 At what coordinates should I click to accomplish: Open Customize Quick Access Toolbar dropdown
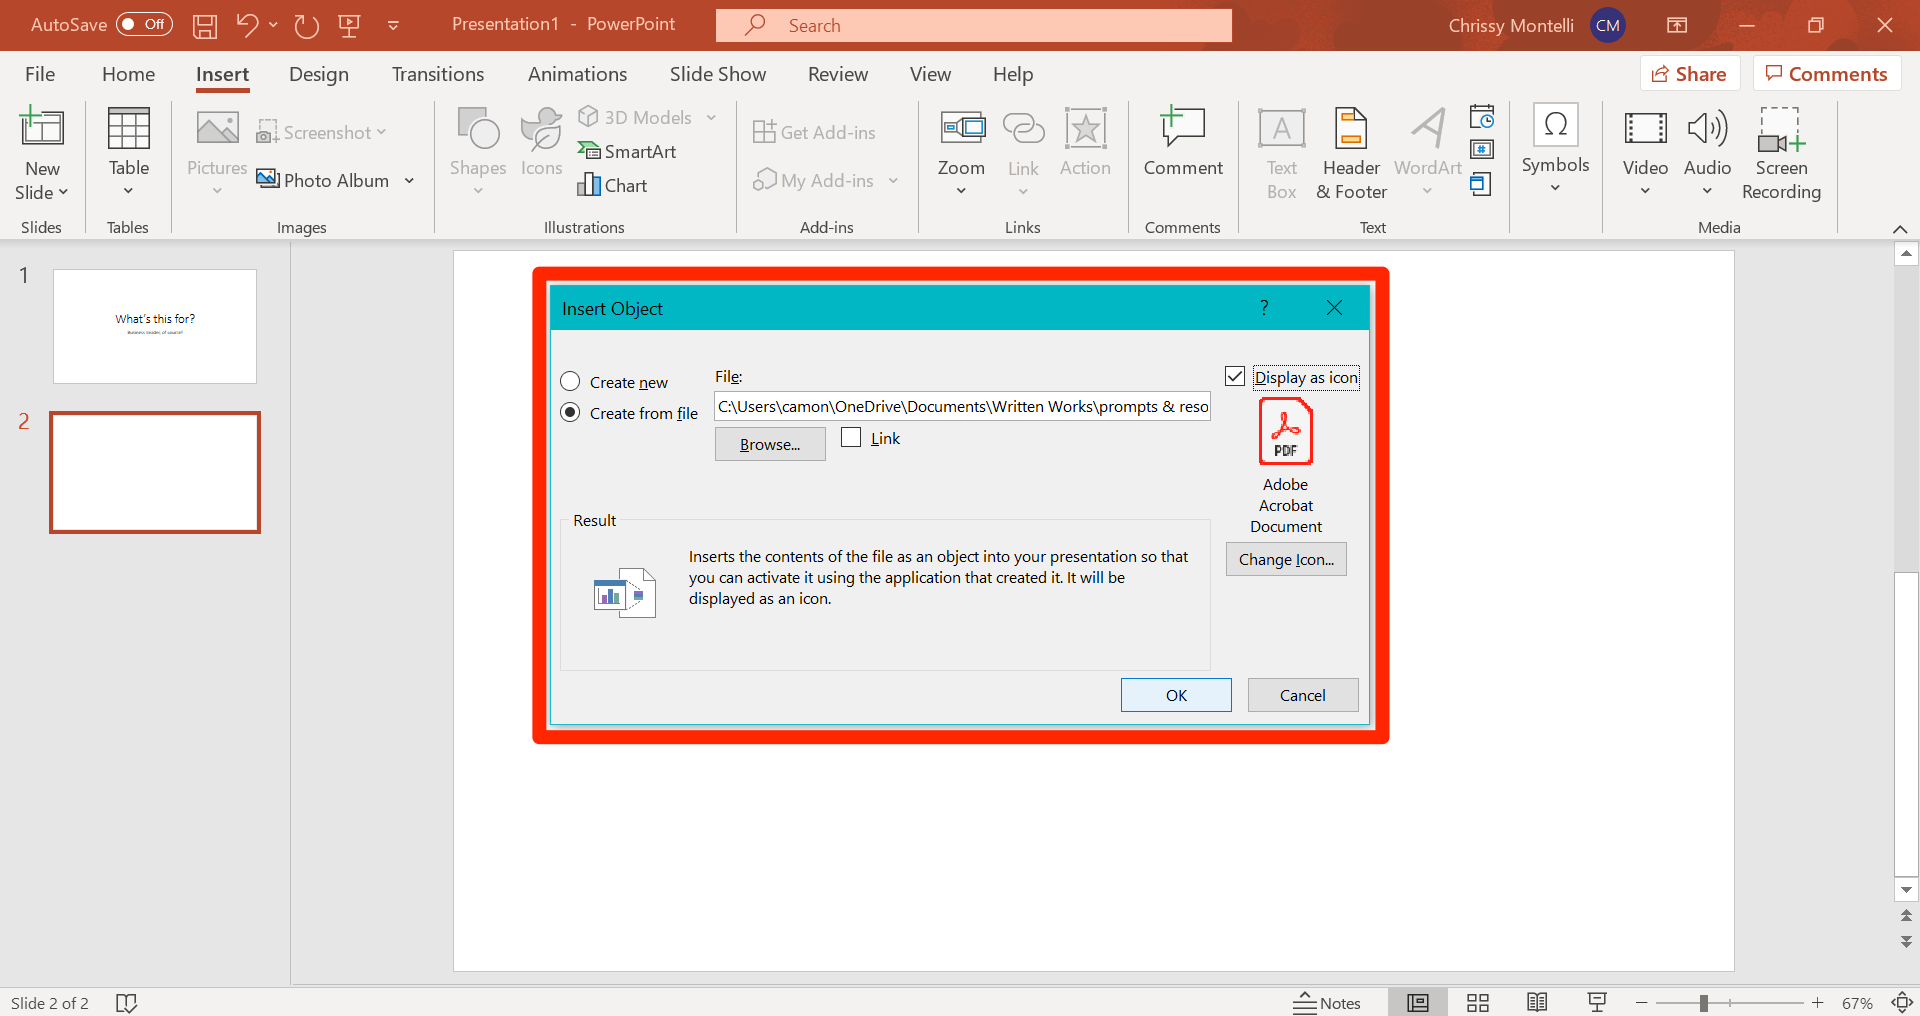[x=393, y=26]
